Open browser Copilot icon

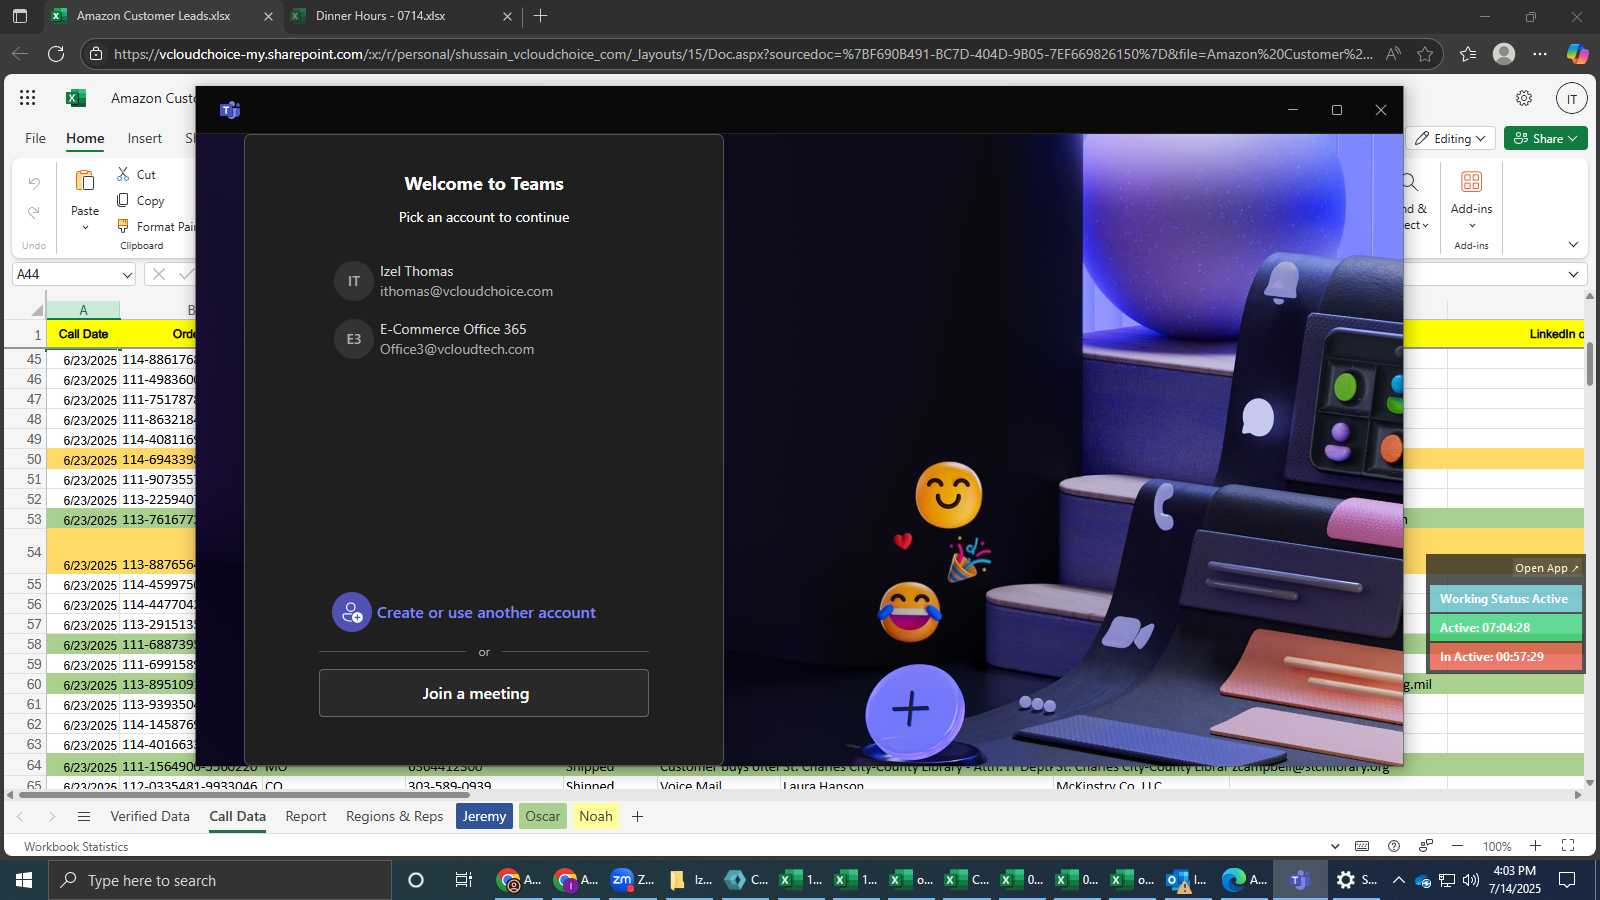[x=1577, y=54]
